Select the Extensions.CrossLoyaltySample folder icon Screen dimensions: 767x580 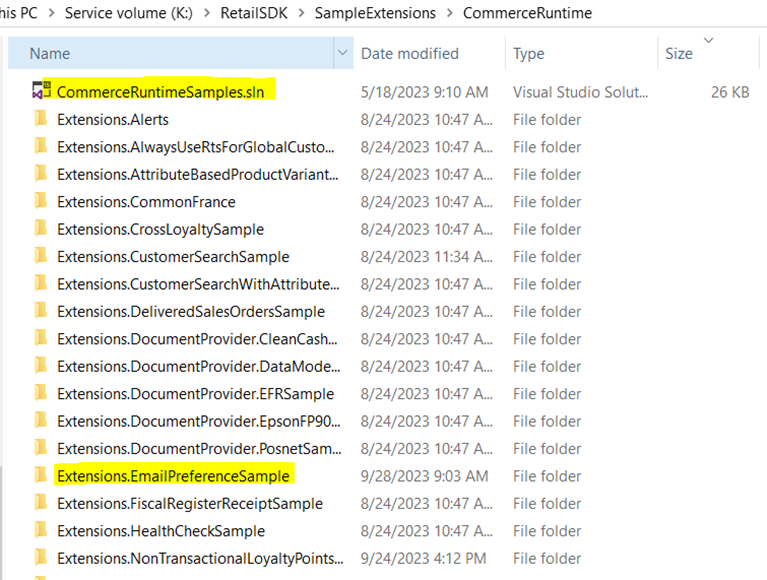point(41,228)
